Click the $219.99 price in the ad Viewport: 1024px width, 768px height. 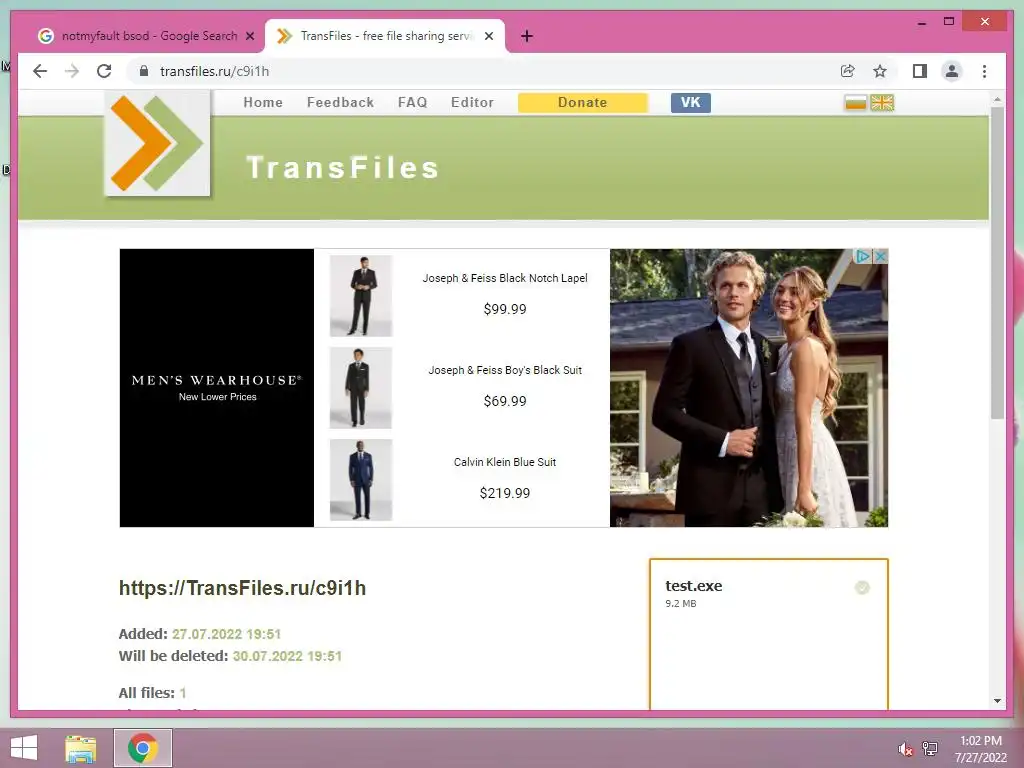(x=505, y=493)
